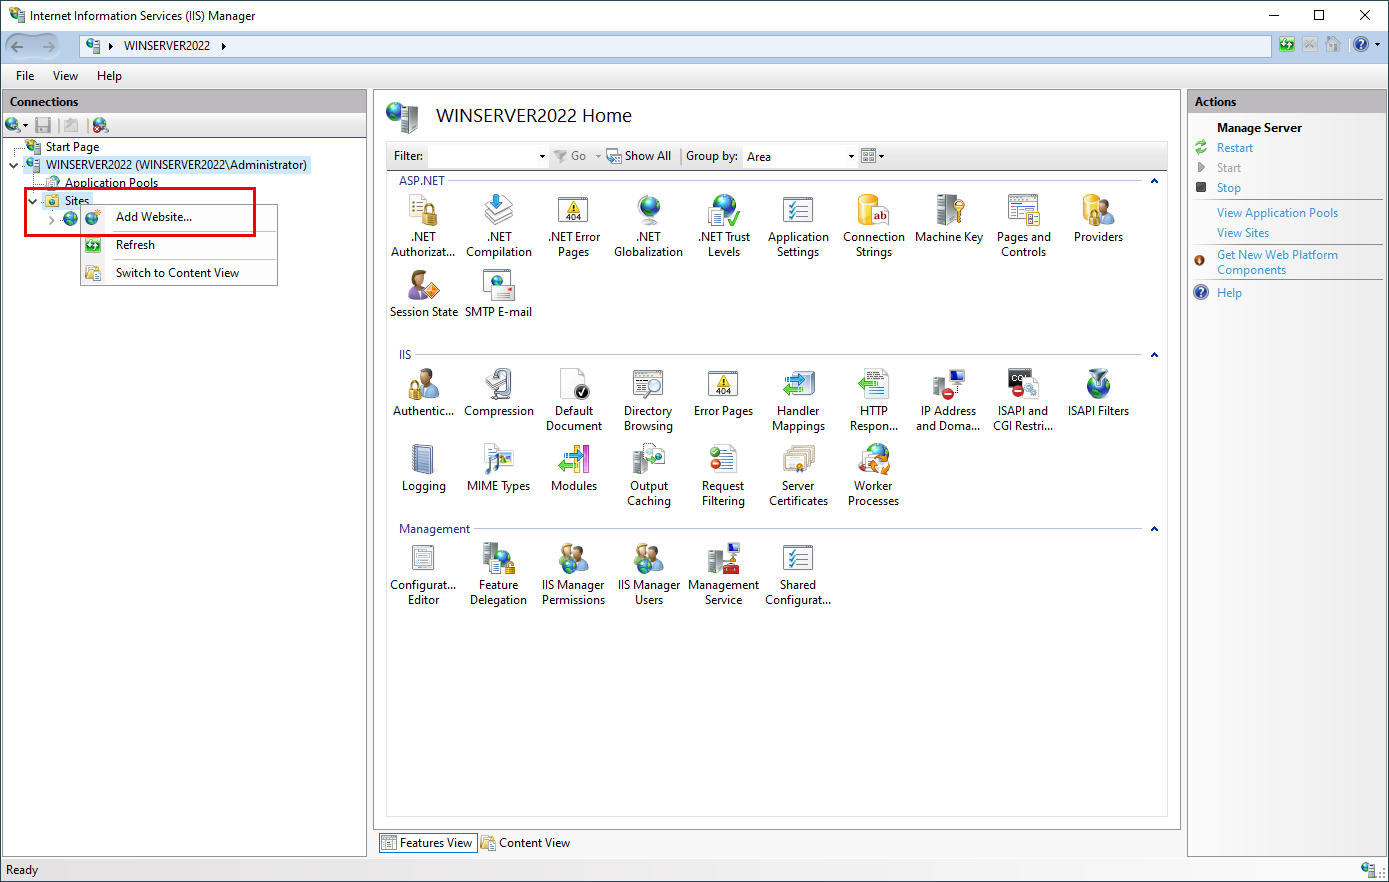The image size is (1389, 882).
Task: Open the .NET Globalization feature
Action: coord(648,226)
